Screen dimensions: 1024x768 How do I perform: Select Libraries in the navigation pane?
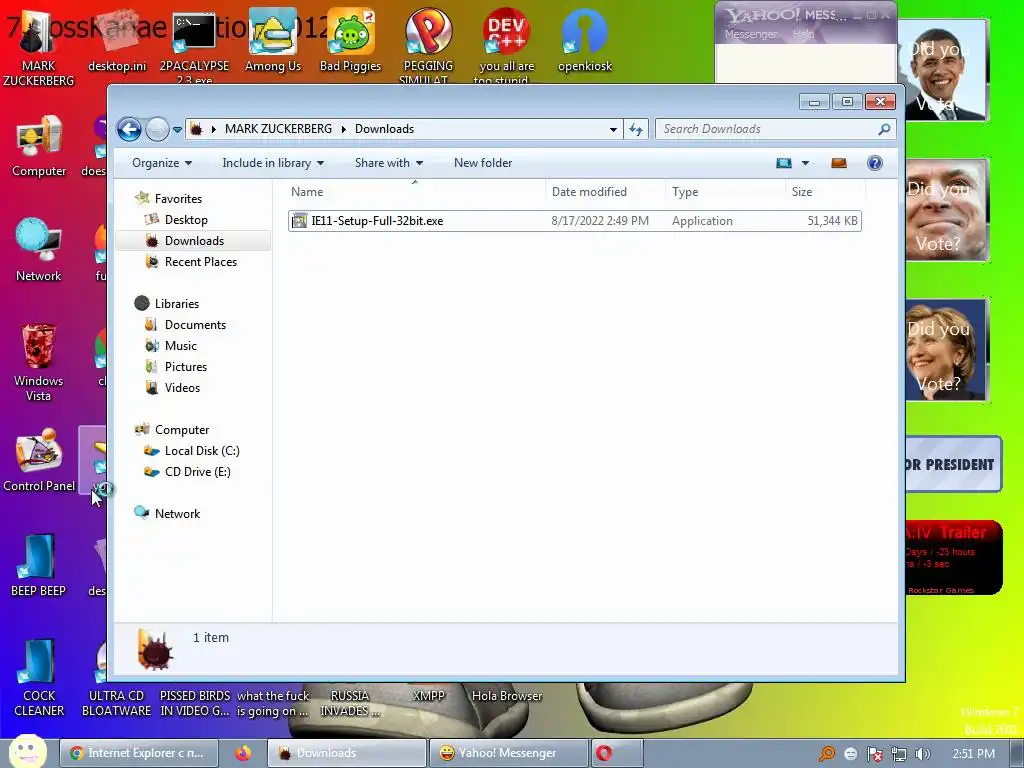(x=176, y=304)
